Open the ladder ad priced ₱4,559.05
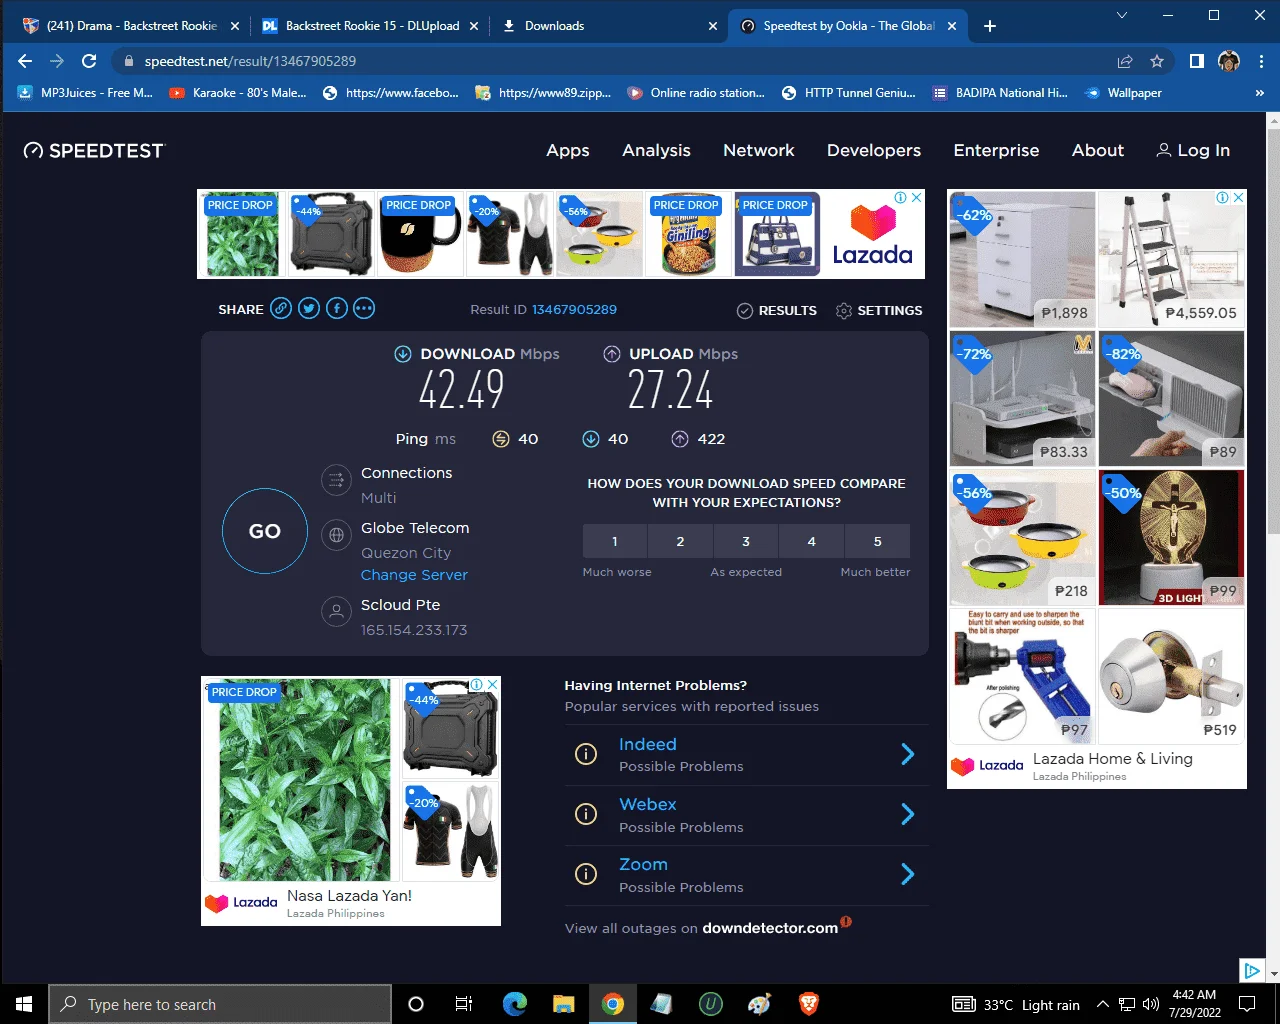This screenshot has height=1024, width=1280. pos(1172,258)
